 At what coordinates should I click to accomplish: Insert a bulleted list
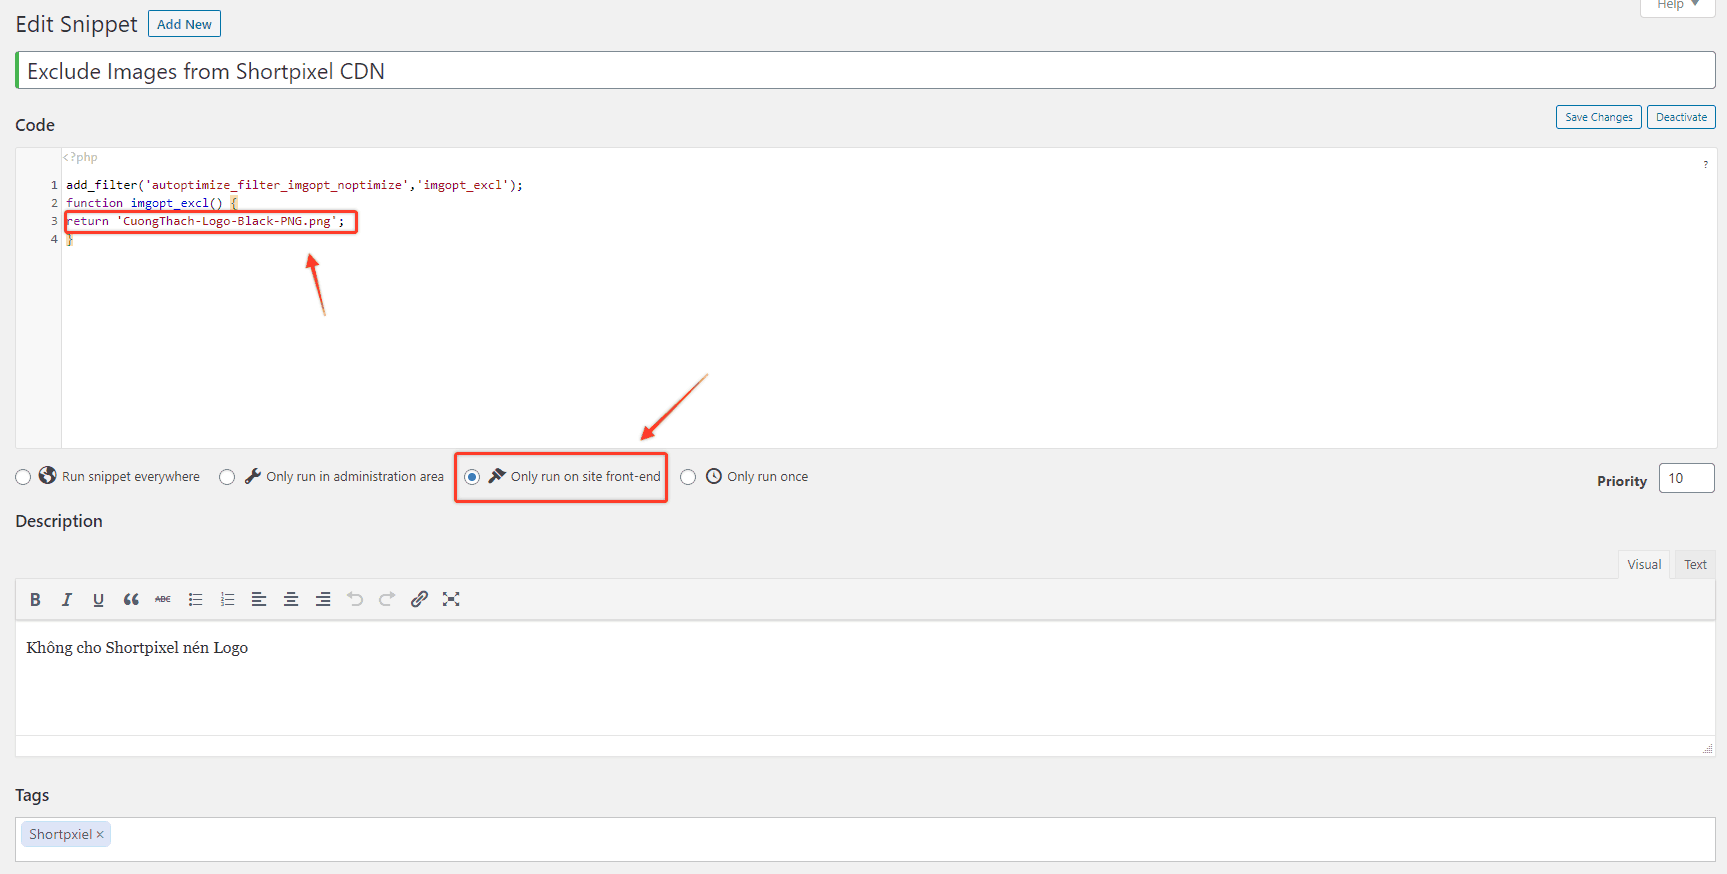tap(195, 599)
